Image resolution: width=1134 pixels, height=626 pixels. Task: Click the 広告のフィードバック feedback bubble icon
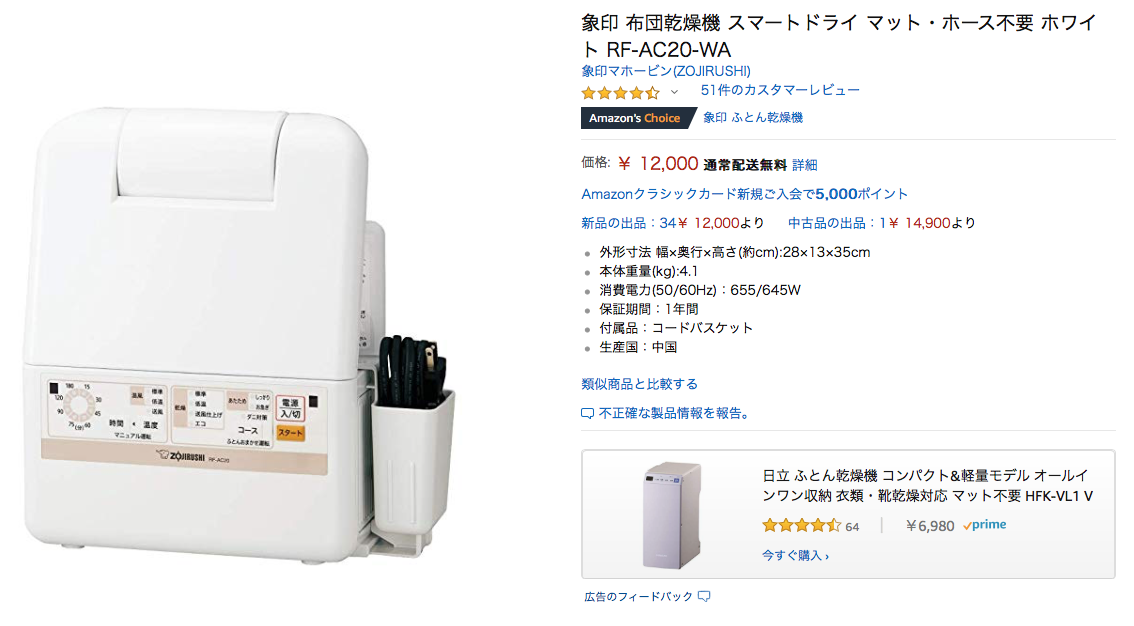[704, 596]
